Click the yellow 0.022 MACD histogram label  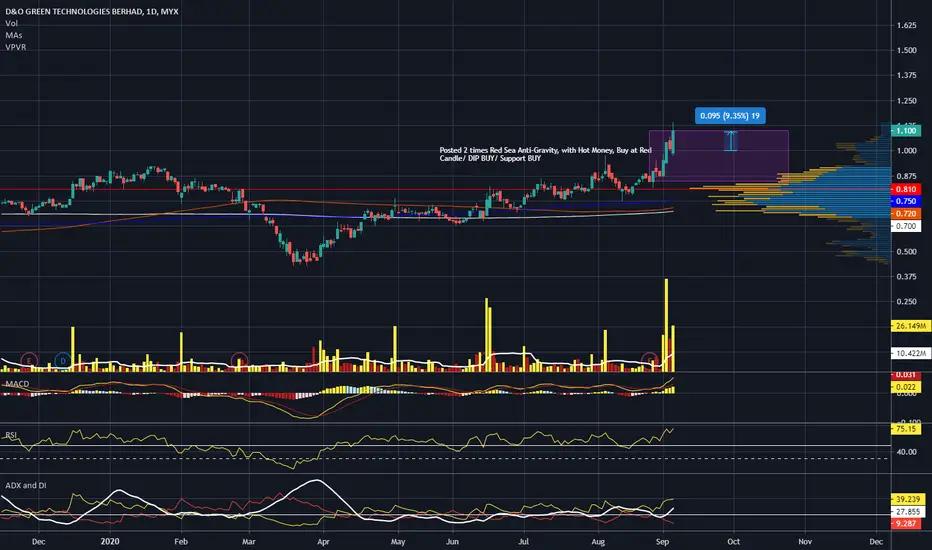tap(906, 386)
